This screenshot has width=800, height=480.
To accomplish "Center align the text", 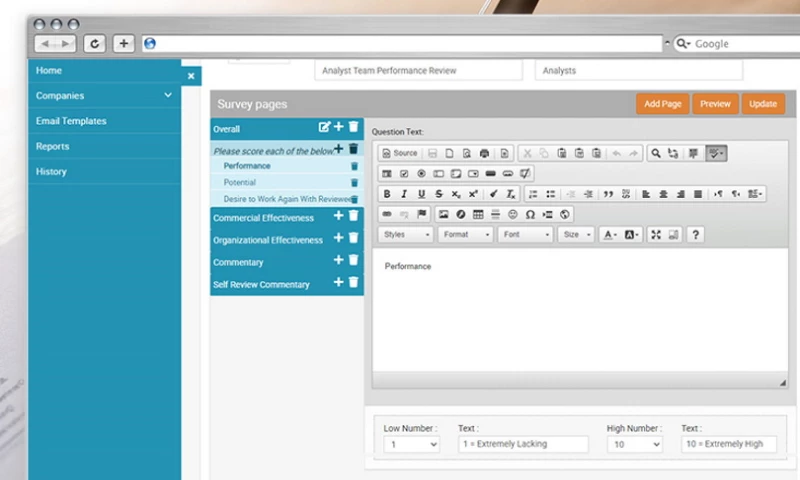I will (663, 194).
